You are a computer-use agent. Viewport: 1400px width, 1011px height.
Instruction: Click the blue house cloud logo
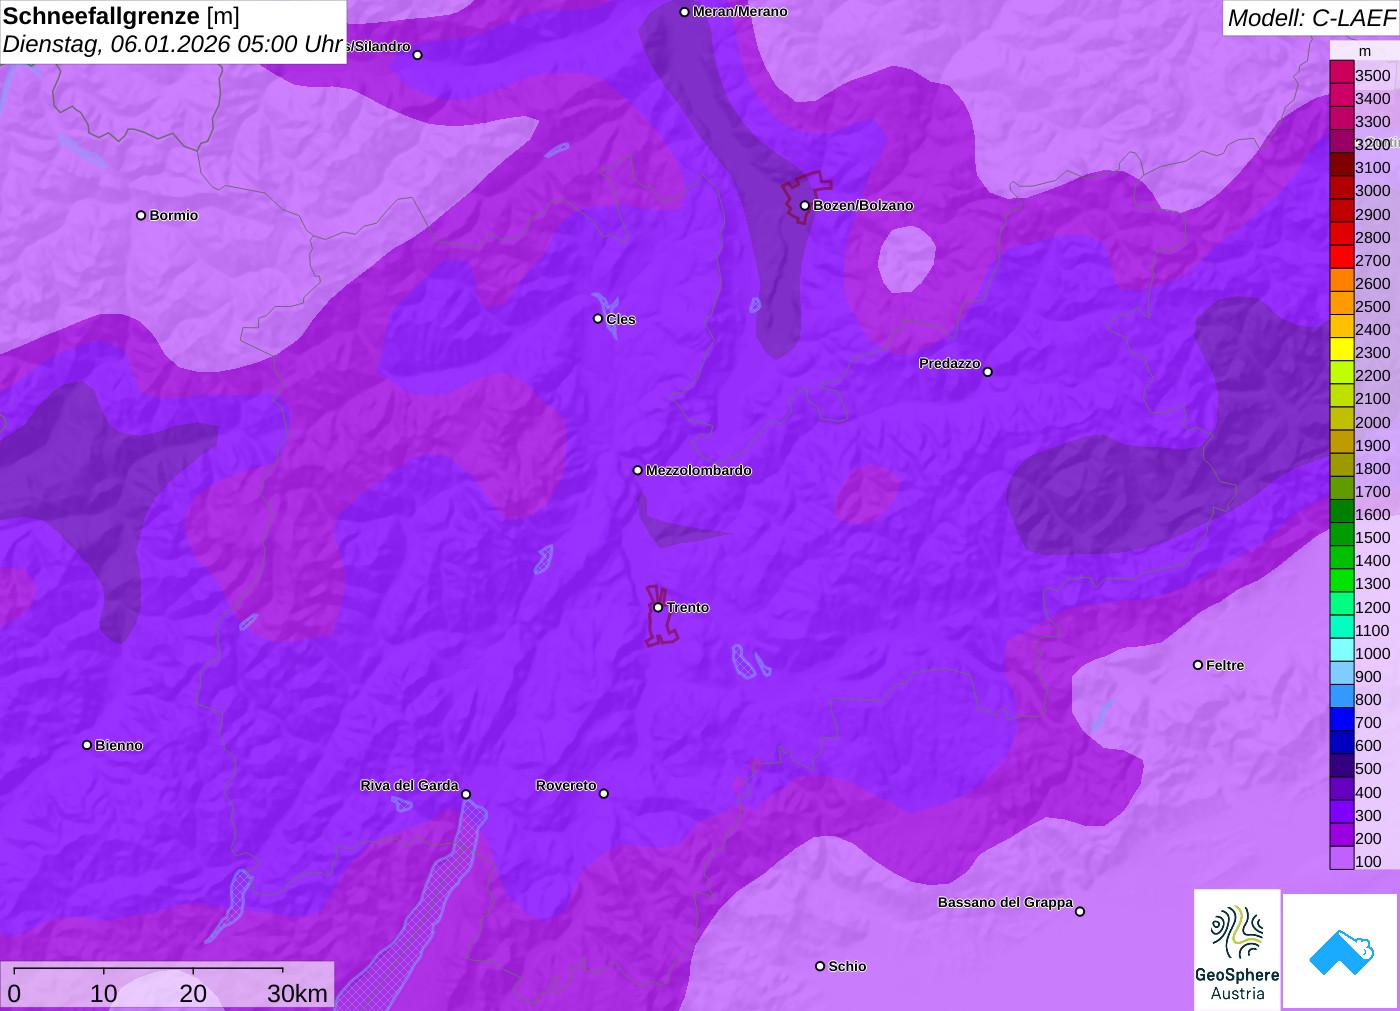(1340, 952)
